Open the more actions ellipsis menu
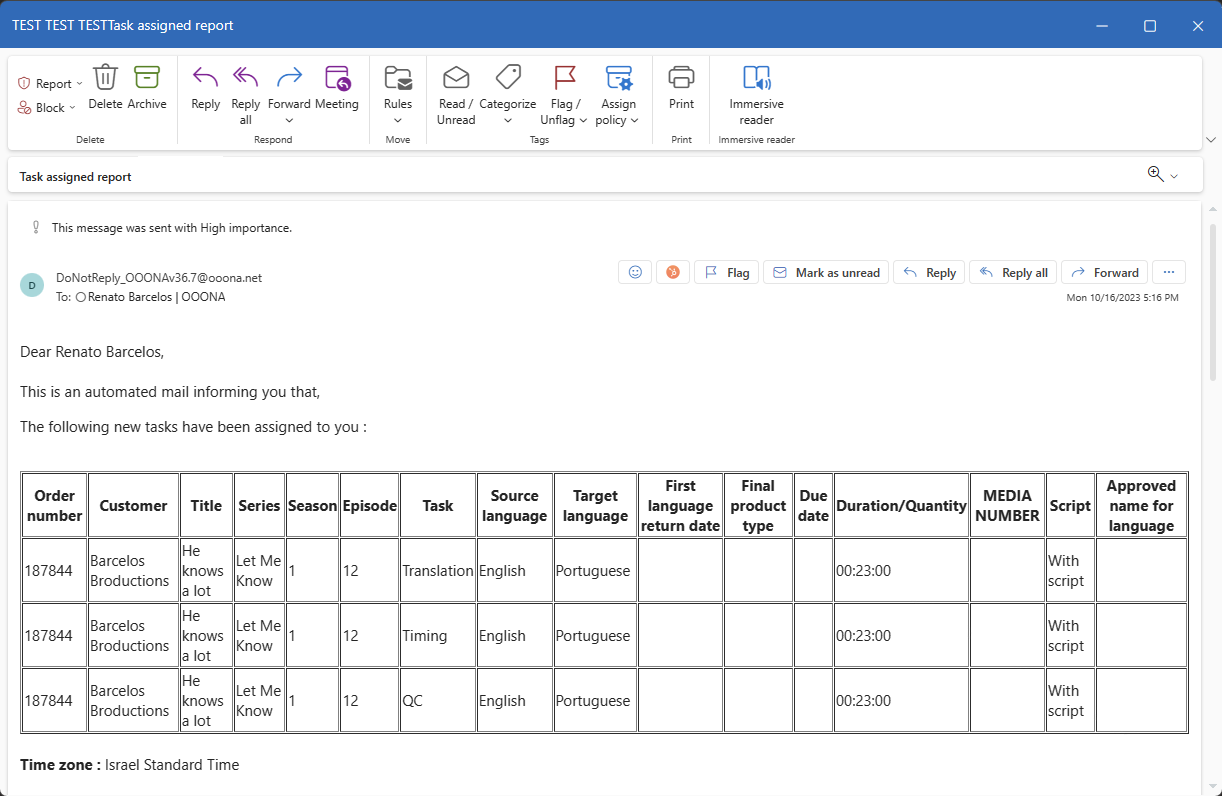Viewport: 1222px width, 796px height. click(1169, 272)
